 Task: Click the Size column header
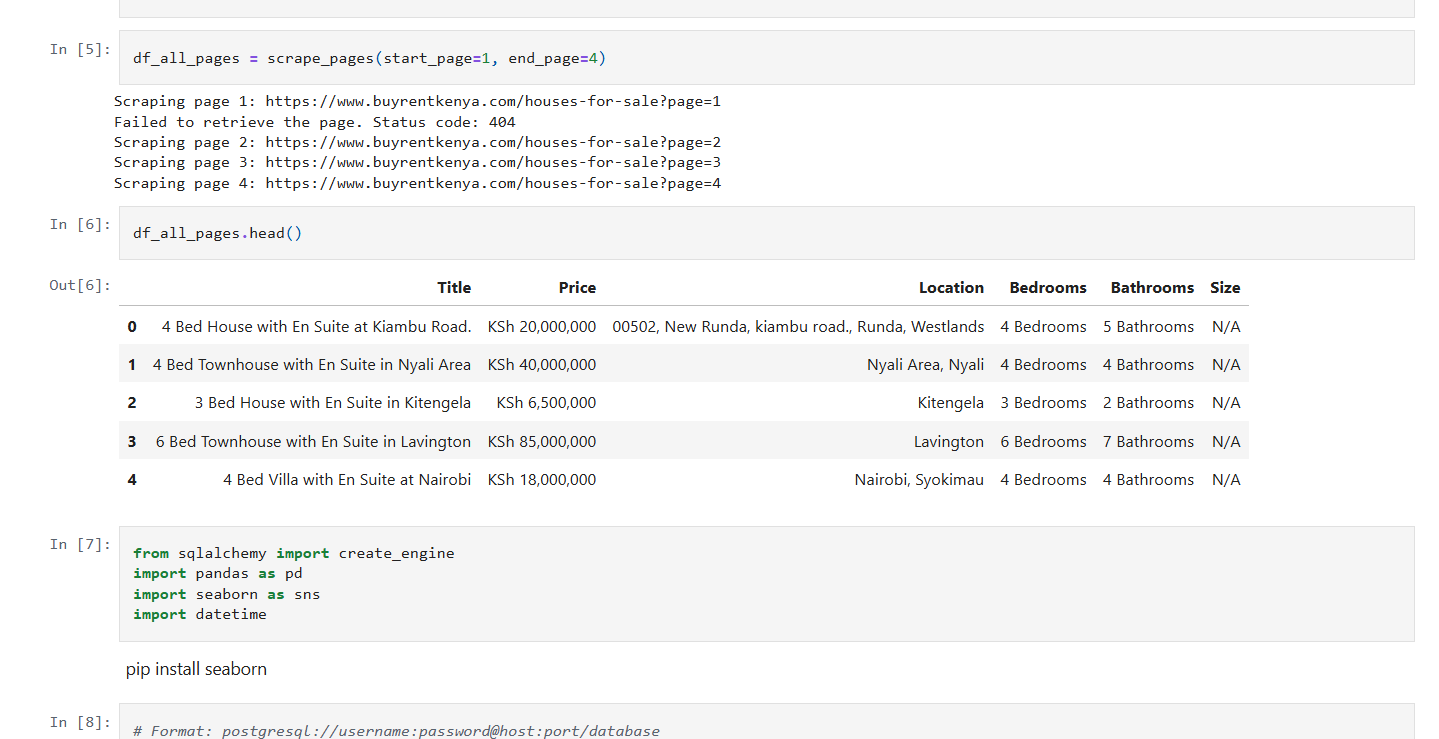(x=1225, y=288)
